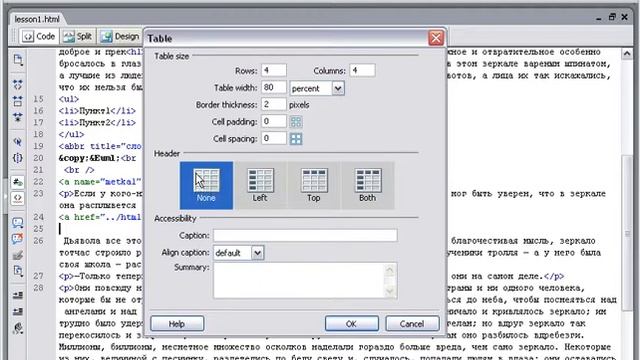Click the code editor scrollbar up arrow
The height and width of the screenshot is (360, 640).
click(627, 53)
